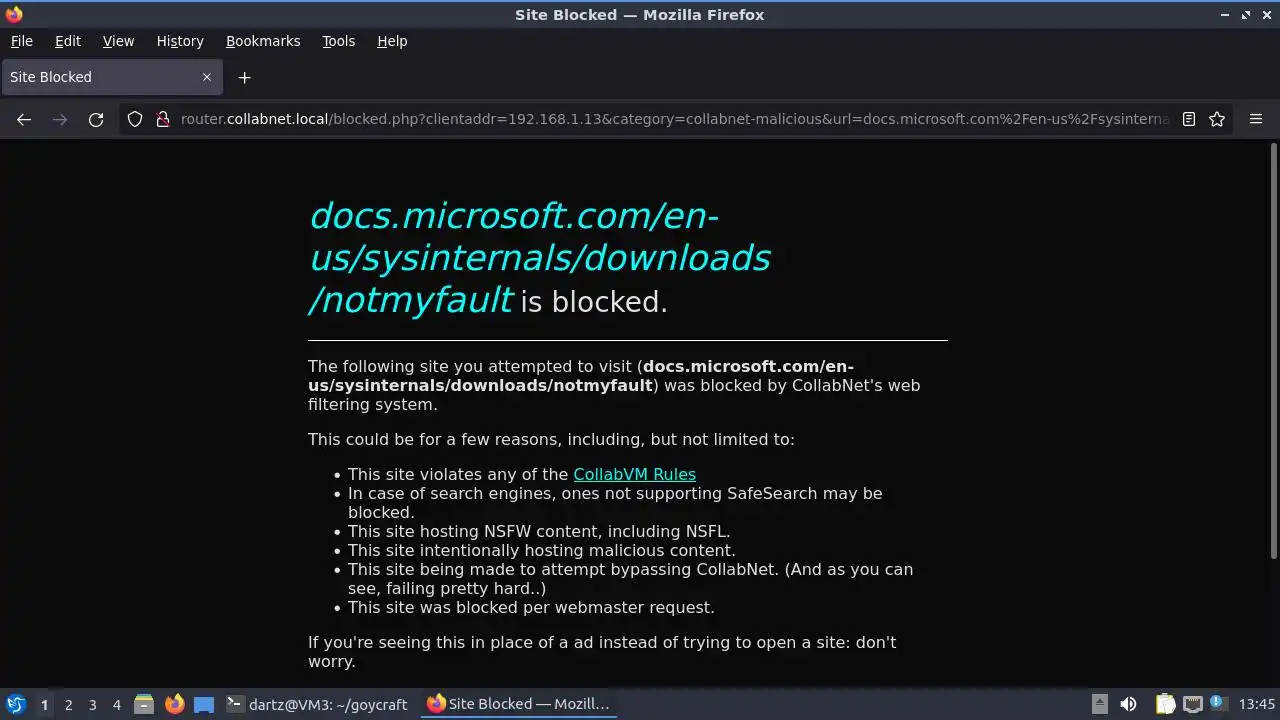Open removable media eject tray icon
The image size is (1280, 720).
point(1099,704)
